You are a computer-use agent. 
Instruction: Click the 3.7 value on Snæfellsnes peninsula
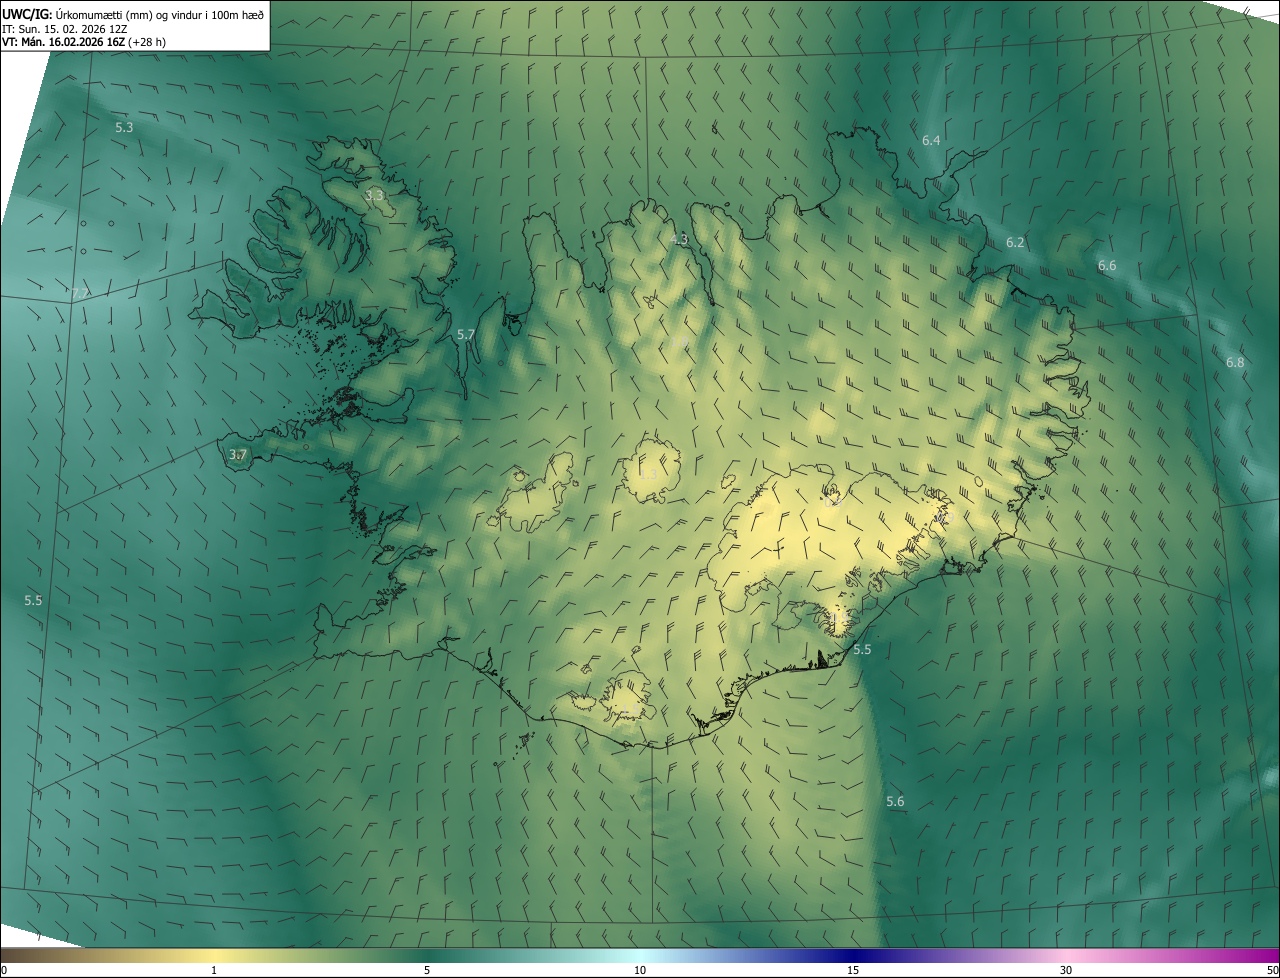click(238, 455)
